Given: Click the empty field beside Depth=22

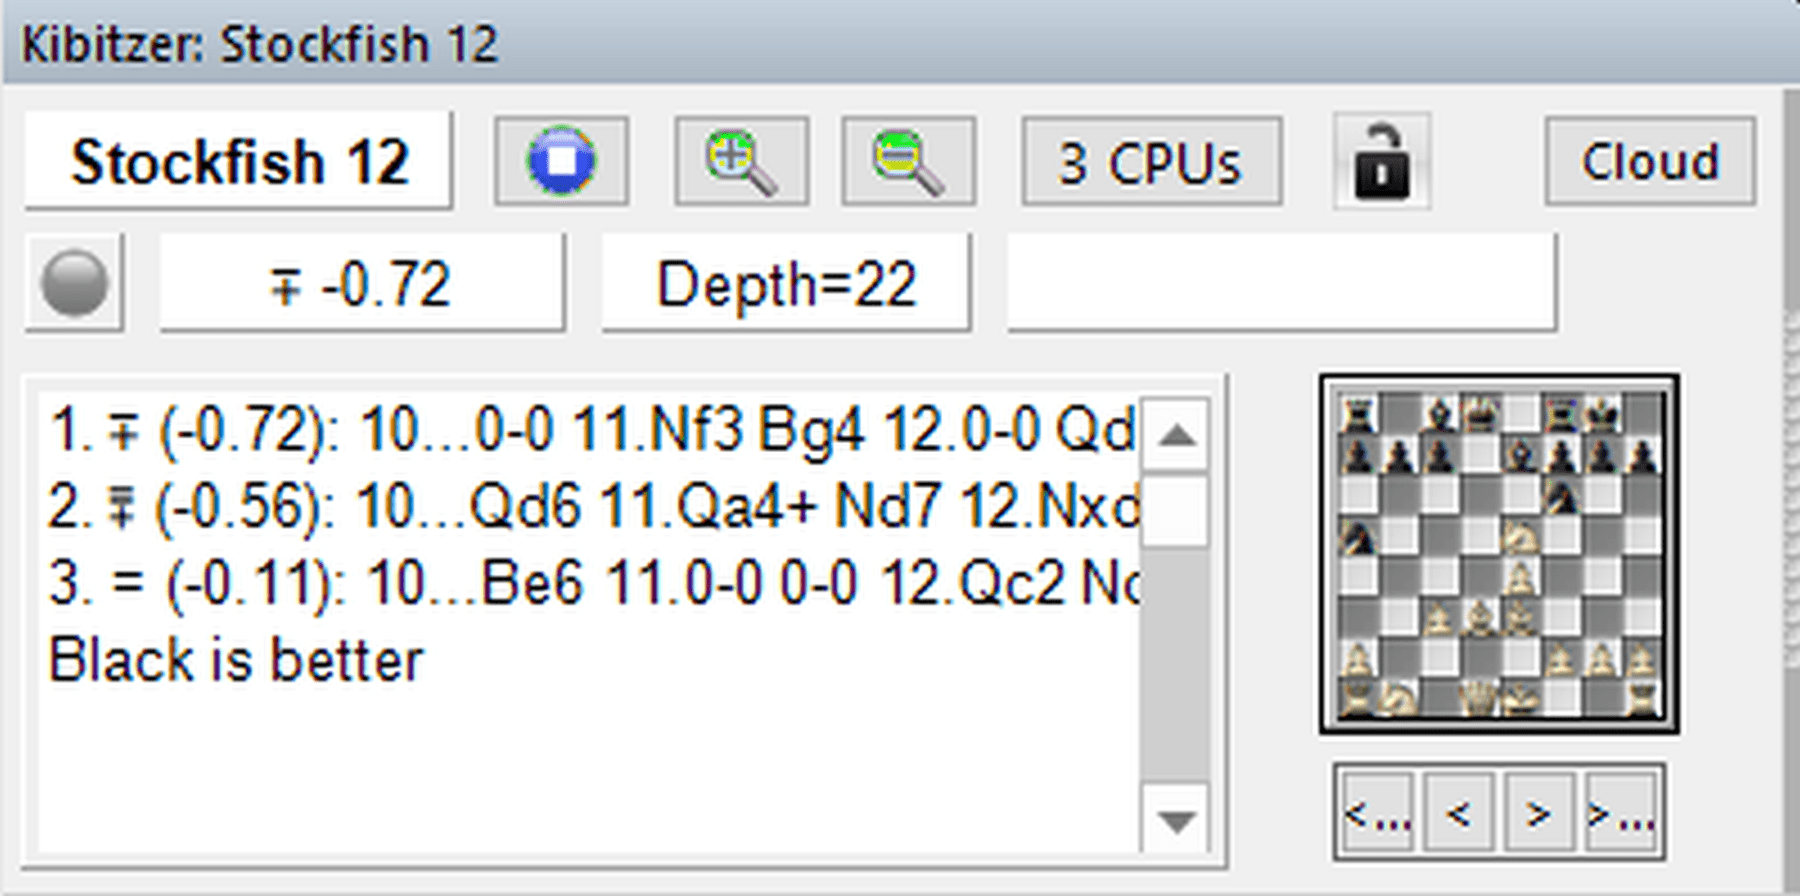Looking at the screenshot, I should (x=1282, y=283).
